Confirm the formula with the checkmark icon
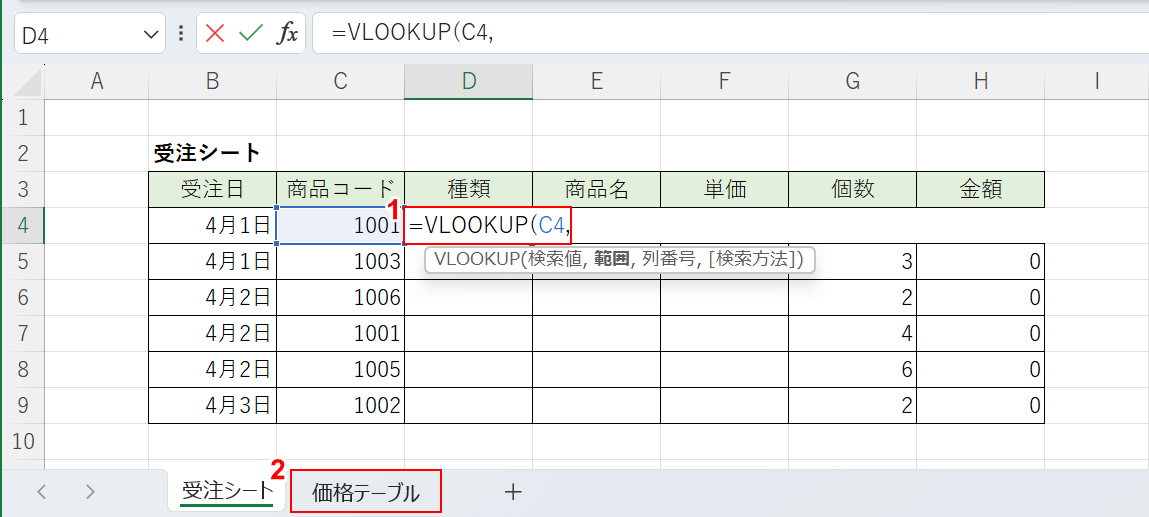Screen dimensions: 1149x517 pyautogui.click(x=251, y=34)
